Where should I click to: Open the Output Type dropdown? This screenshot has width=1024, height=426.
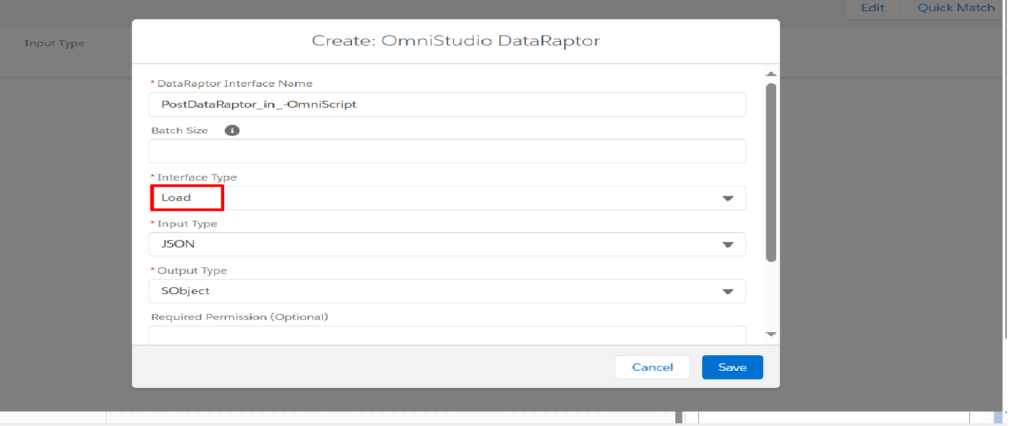click(x=447, y=291)
